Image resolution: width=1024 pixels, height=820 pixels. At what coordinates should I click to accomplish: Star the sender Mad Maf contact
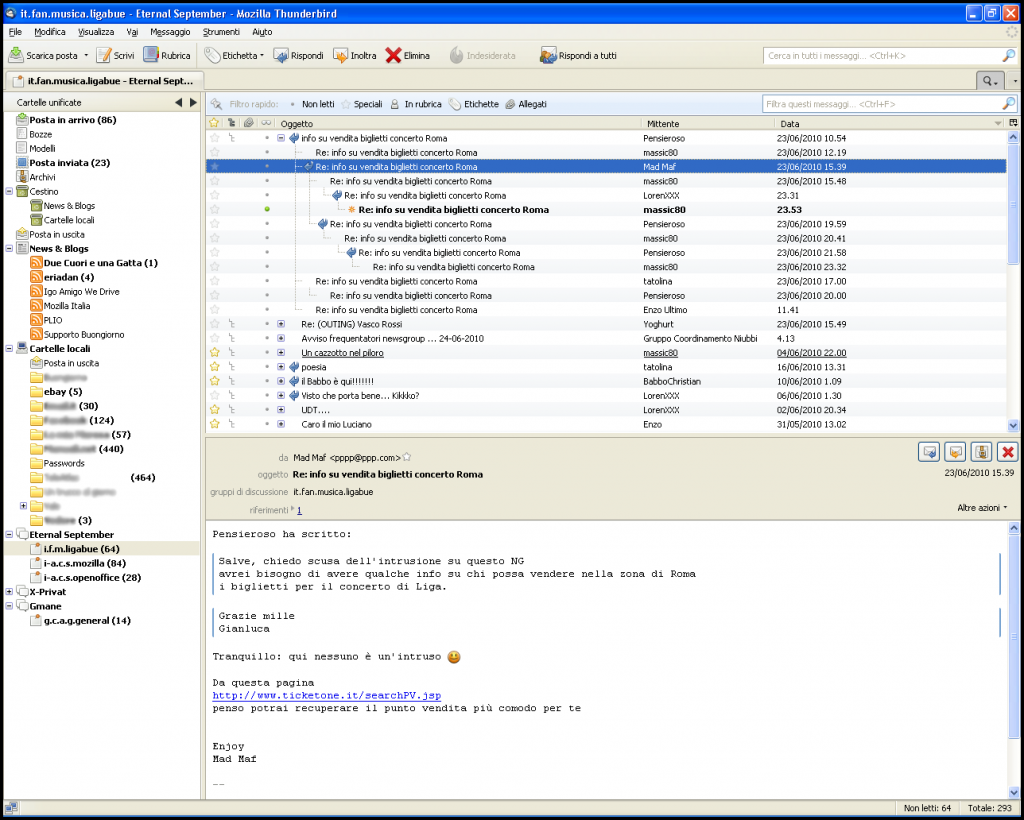pos(407,457)
